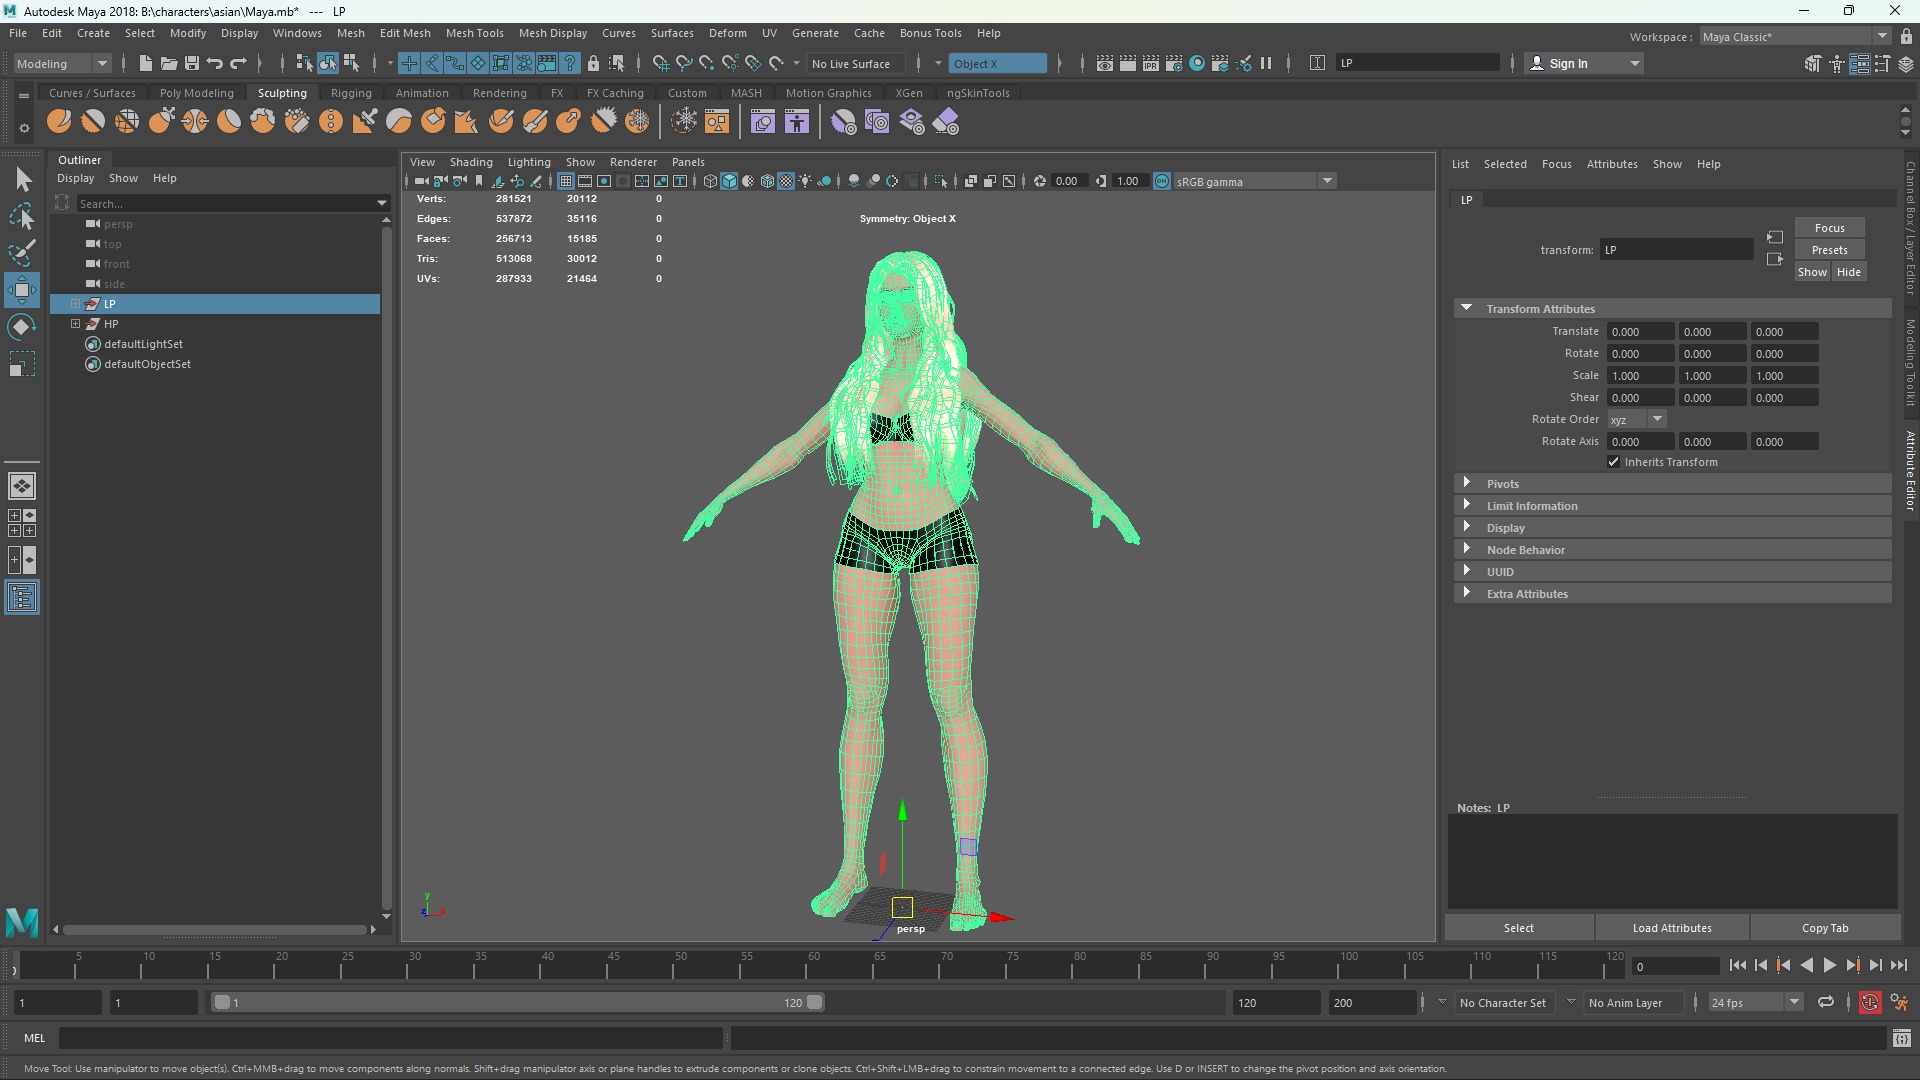Toggle the viewport grid display
Image resolution: width=1920 pixels, height=1080 pixels.
[x=566, y=181]
